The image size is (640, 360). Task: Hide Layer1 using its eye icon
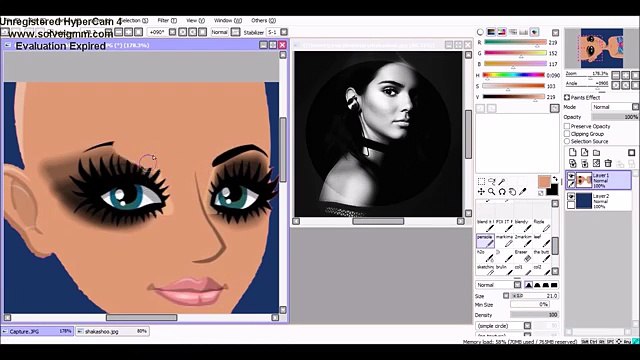pyautogui.click(x=571, y=176)
